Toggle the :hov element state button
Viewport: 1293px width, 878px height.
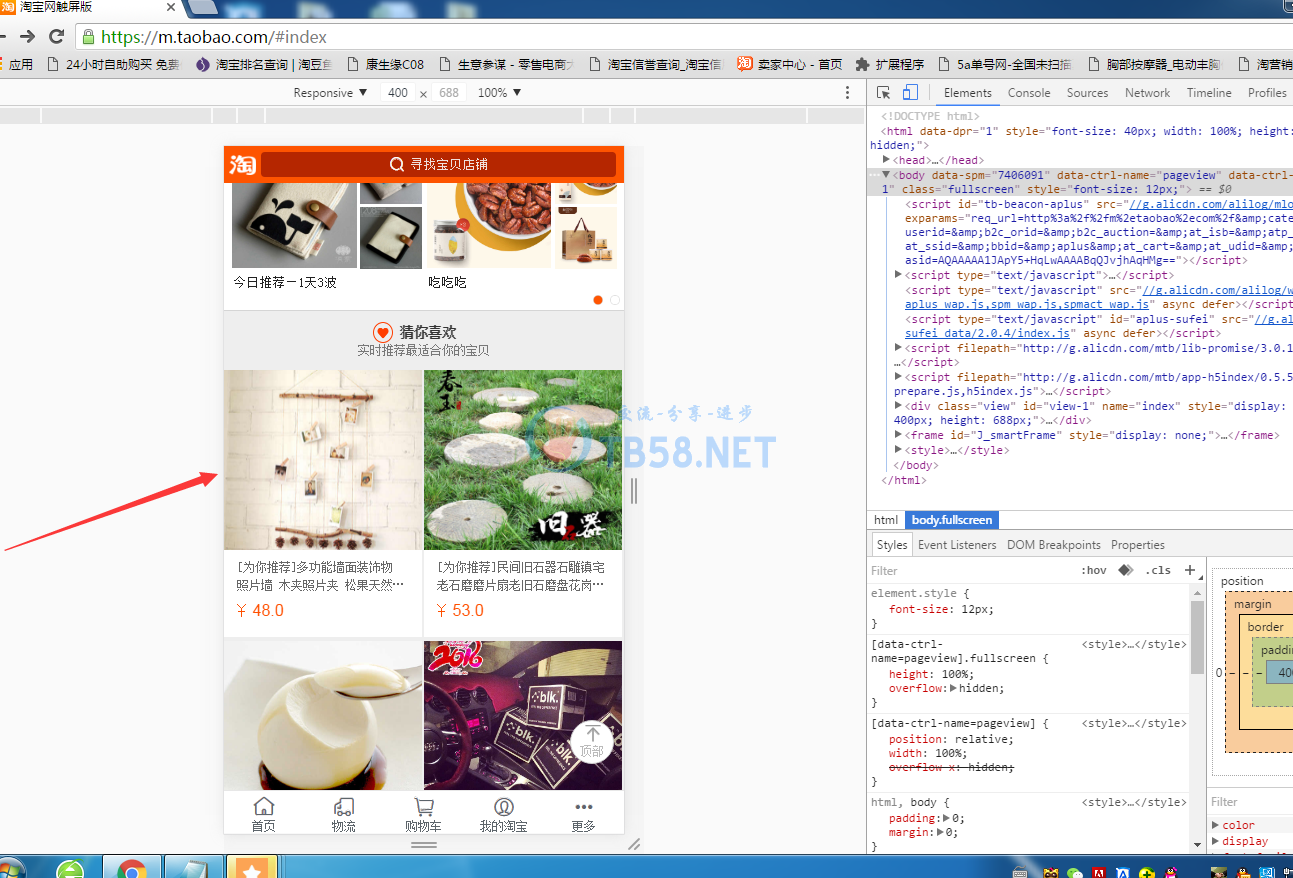point(1094,570)
